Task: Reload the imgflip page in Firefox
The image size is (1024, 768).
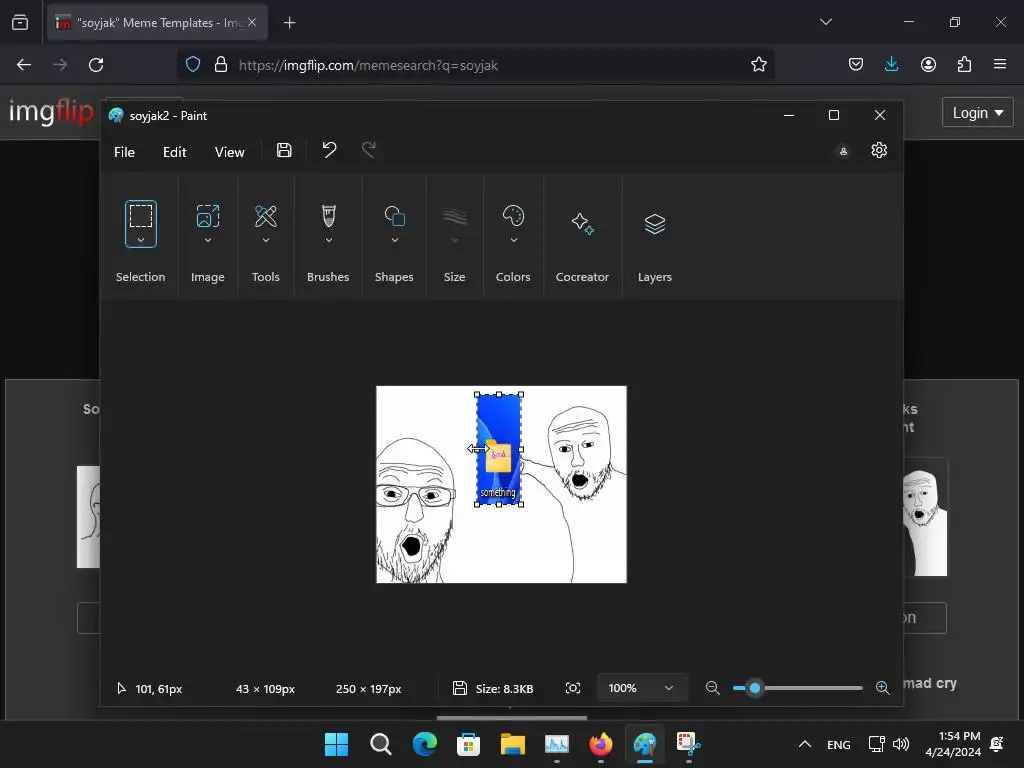Action: (x=96, y=65)
